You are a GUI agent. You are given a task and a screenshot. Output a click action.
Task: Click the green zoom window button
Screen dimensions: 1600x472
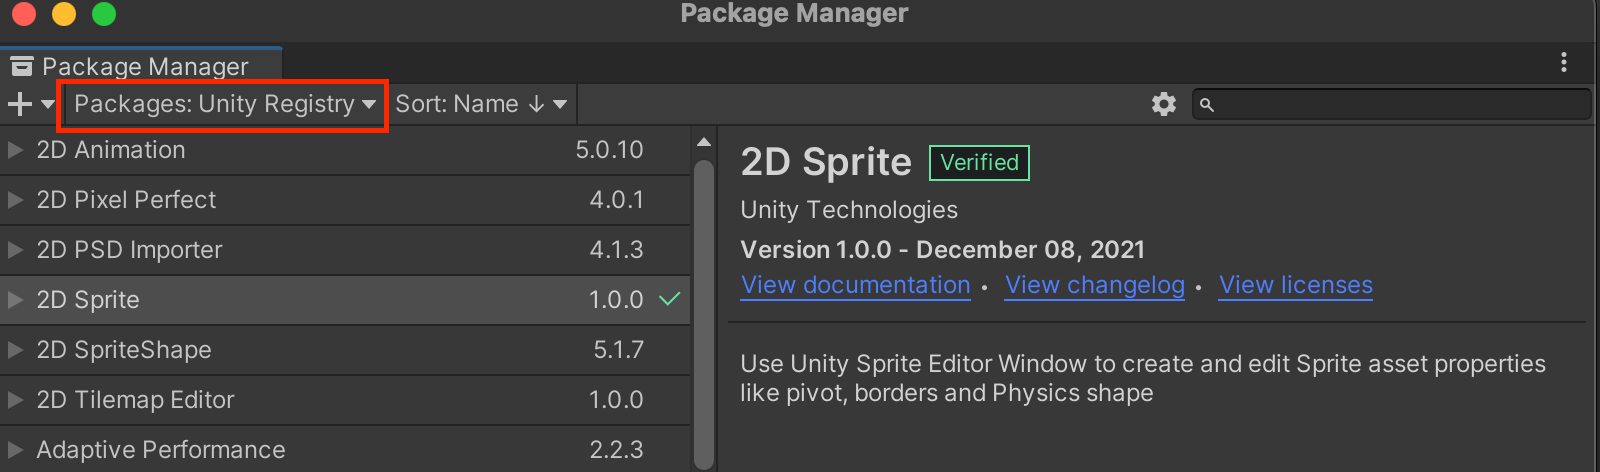point(104,14)
